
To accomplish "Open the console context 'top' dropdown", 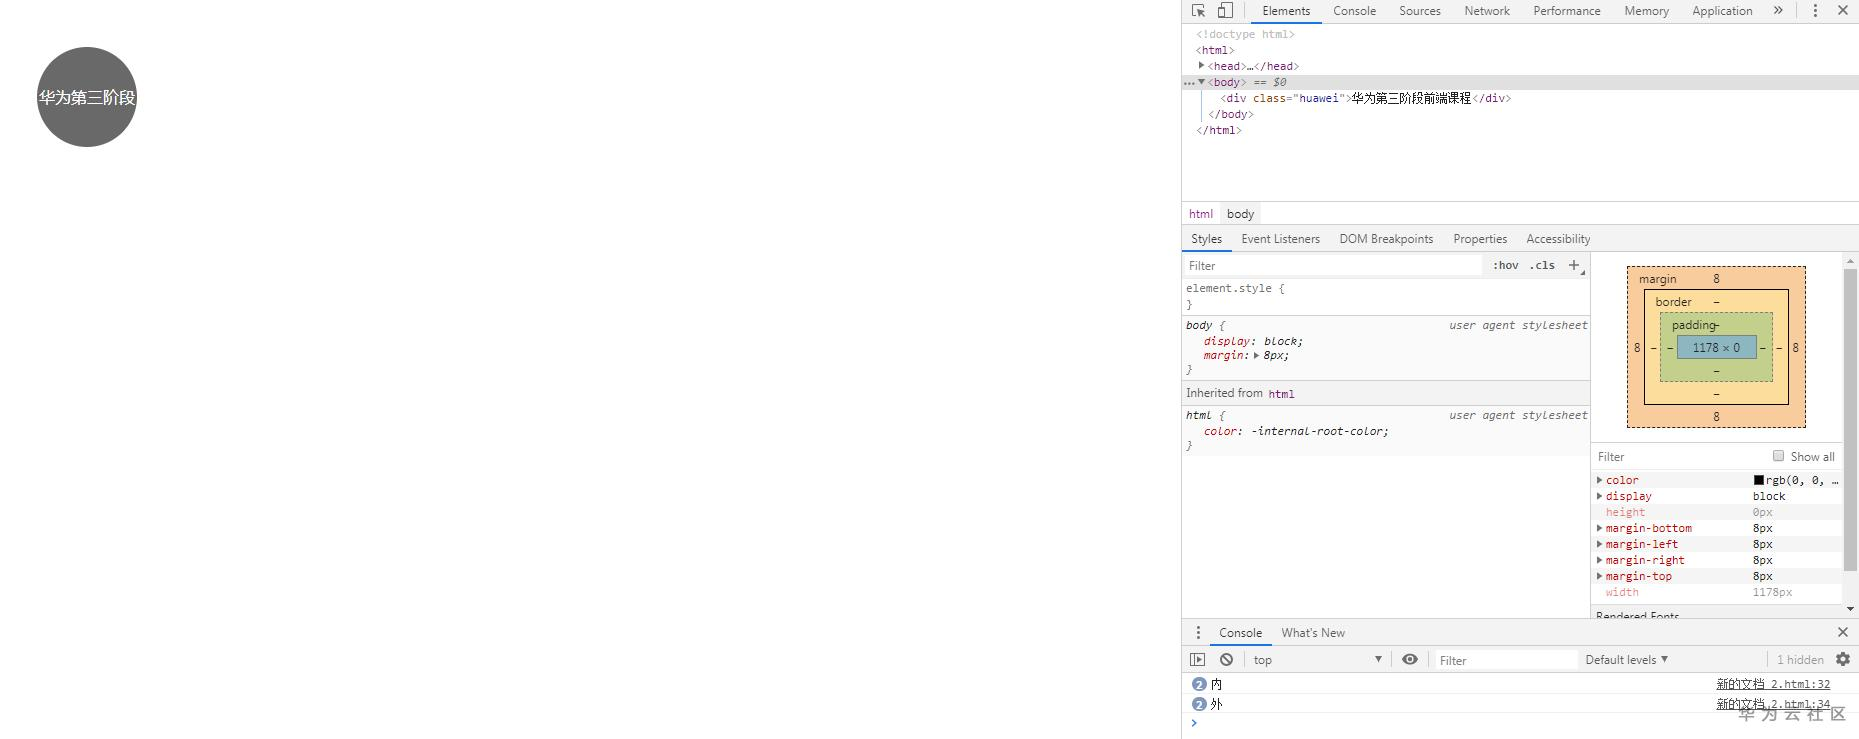I will [x=1317, y=660].
